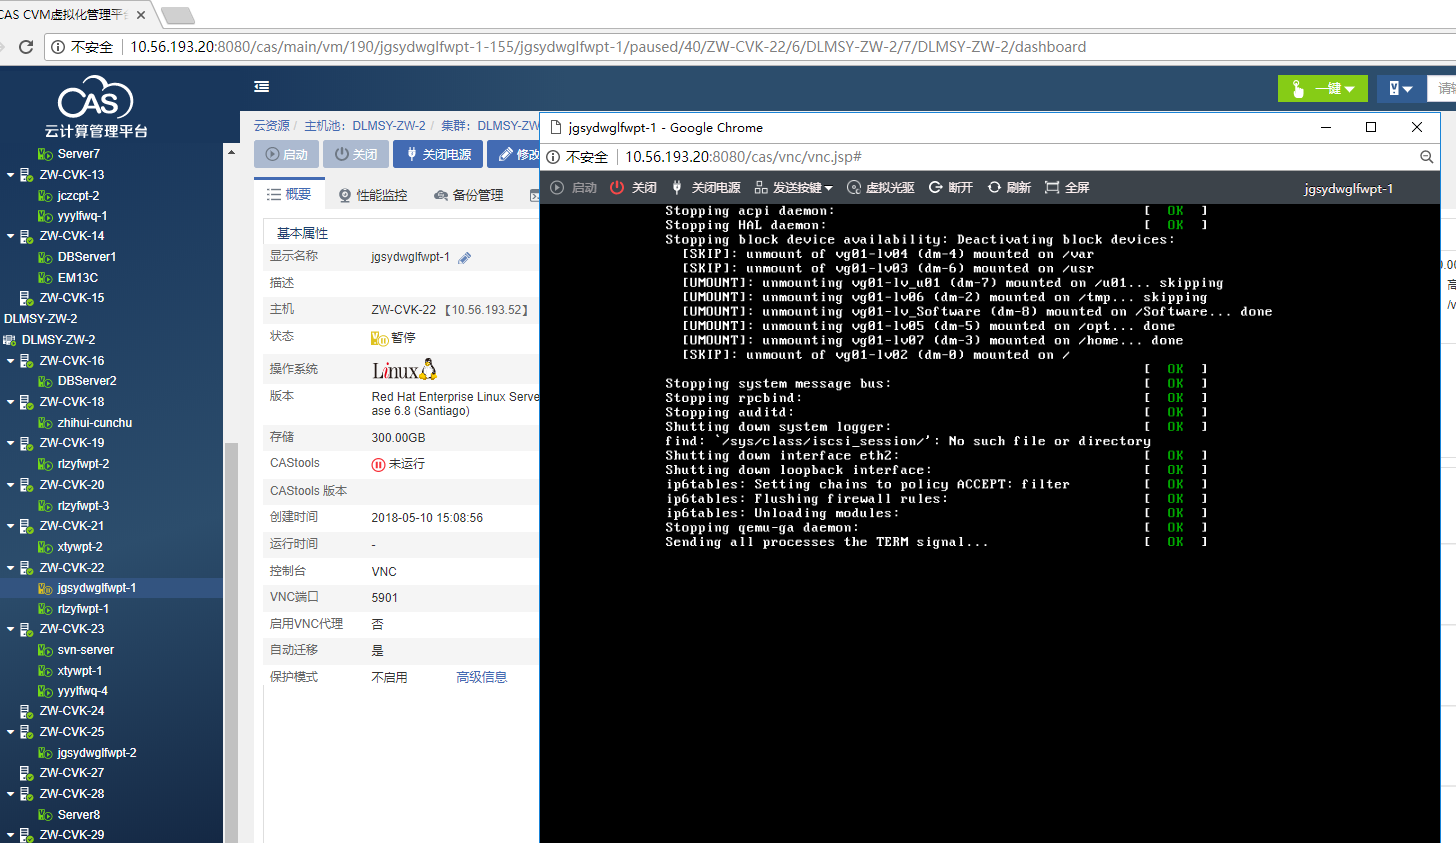The image size is (1456, 843).
Task: Select Server8 in the tree
Action: pos(79,815)
